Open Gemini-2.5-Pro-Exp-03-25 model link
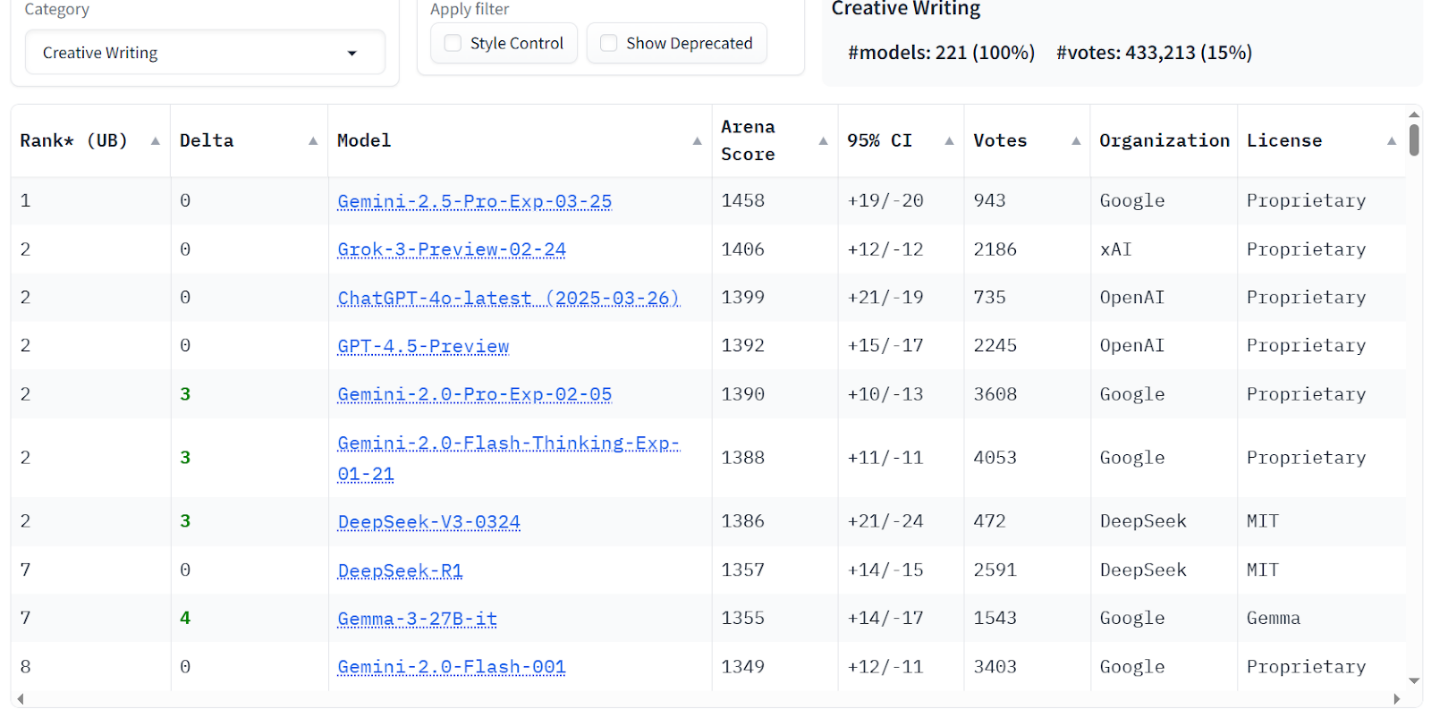 pos(474,201)
